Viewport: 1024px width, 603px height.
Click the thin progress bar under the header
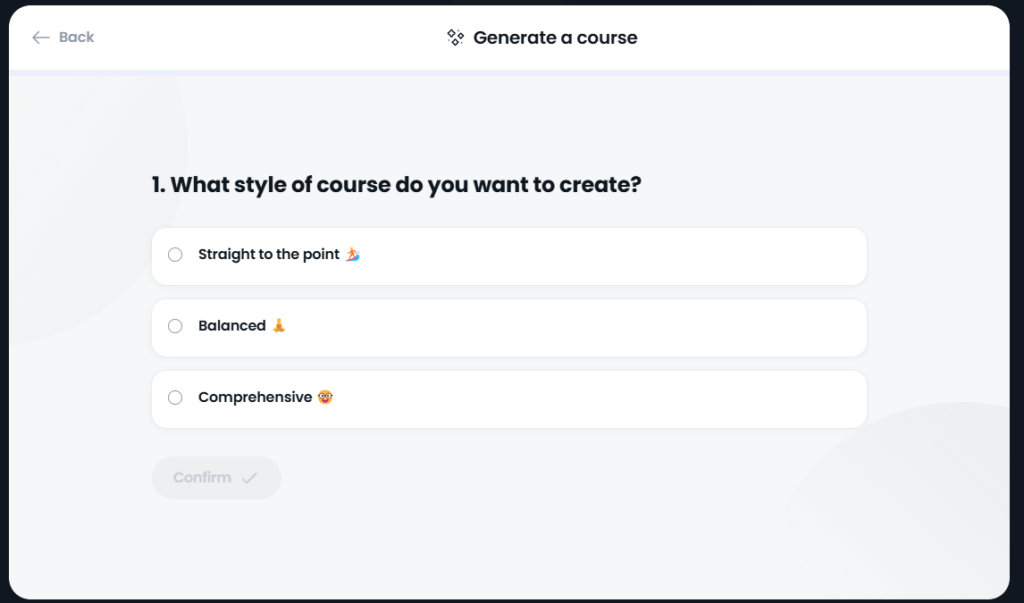(509, 73)
